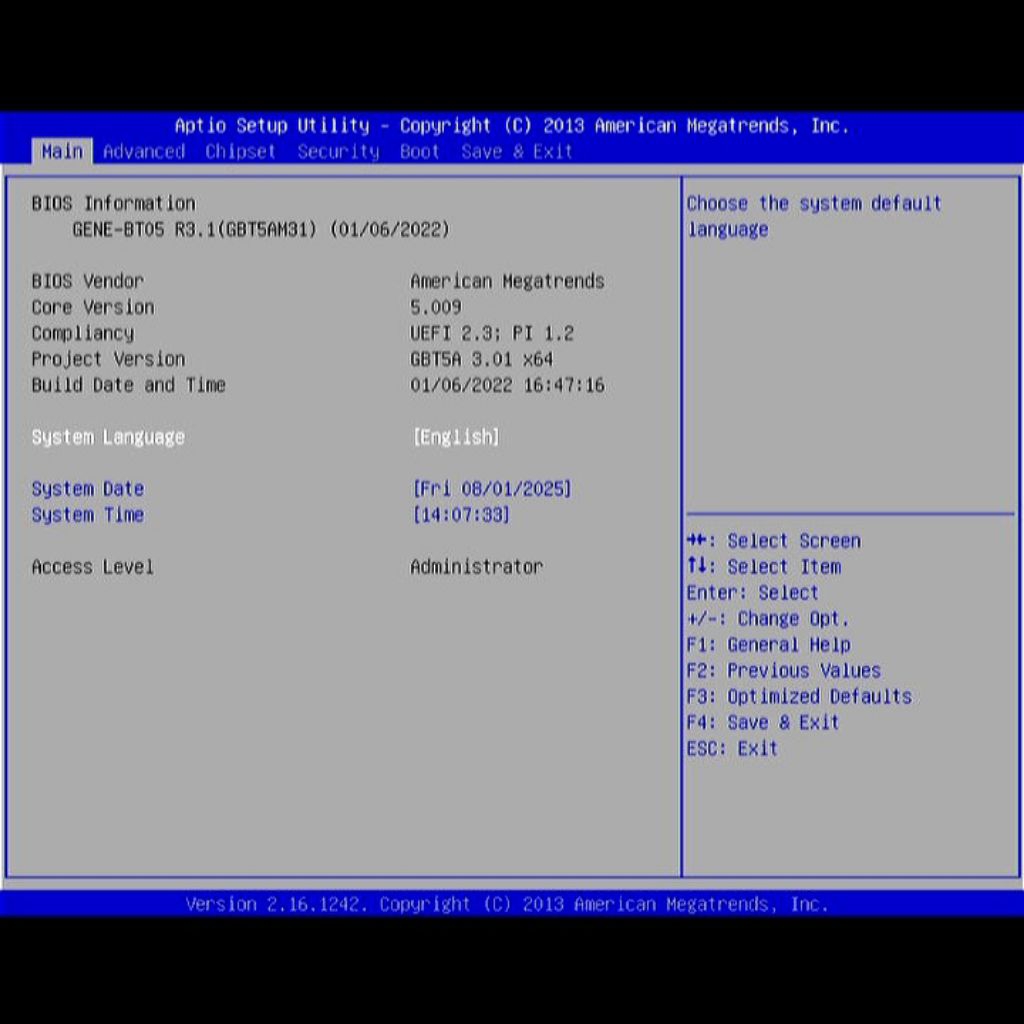Open the Chipset tab
1024x1024 pixels.
240,152
